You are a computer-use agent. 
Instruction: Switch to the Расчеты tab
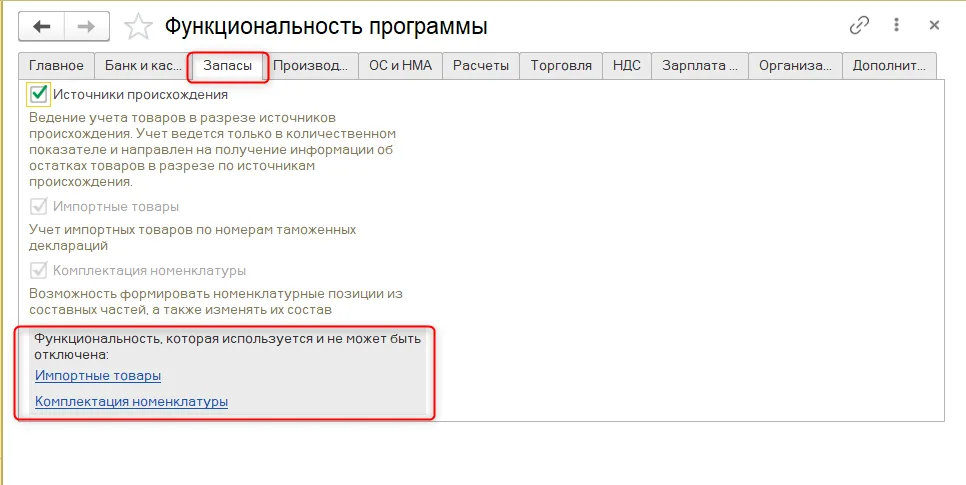[x=481, y=66]
